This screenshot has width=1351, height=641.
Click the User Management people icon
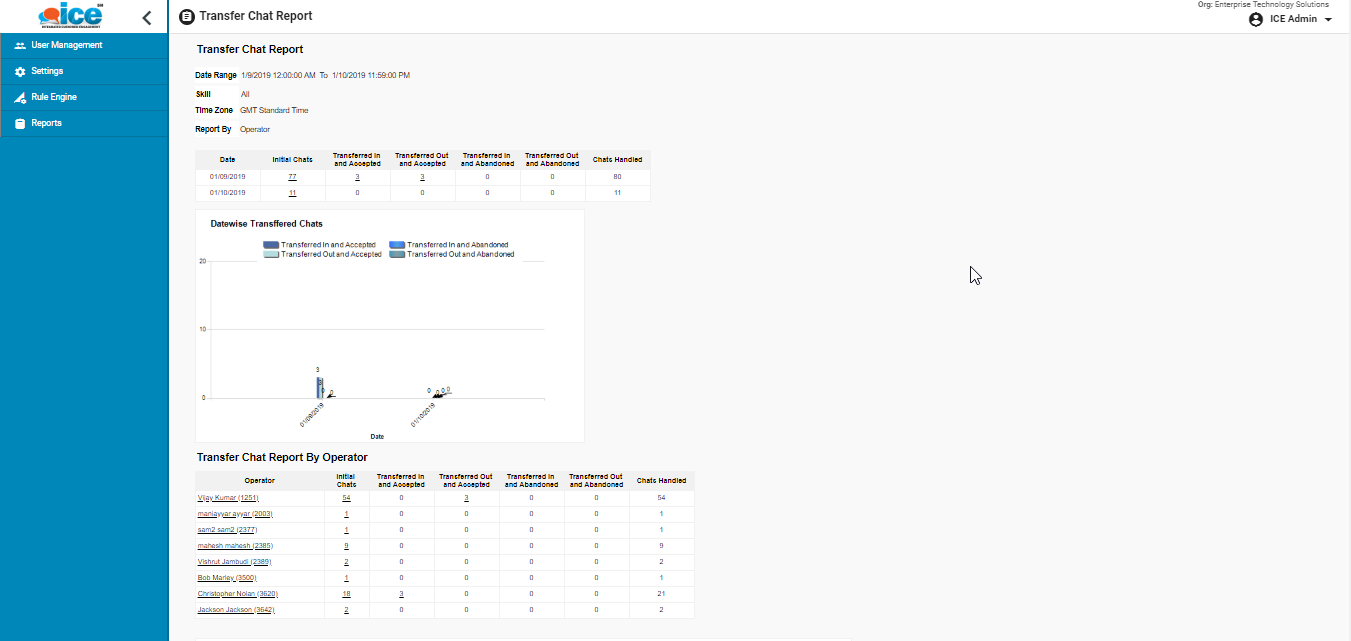(x=20, y=46)
